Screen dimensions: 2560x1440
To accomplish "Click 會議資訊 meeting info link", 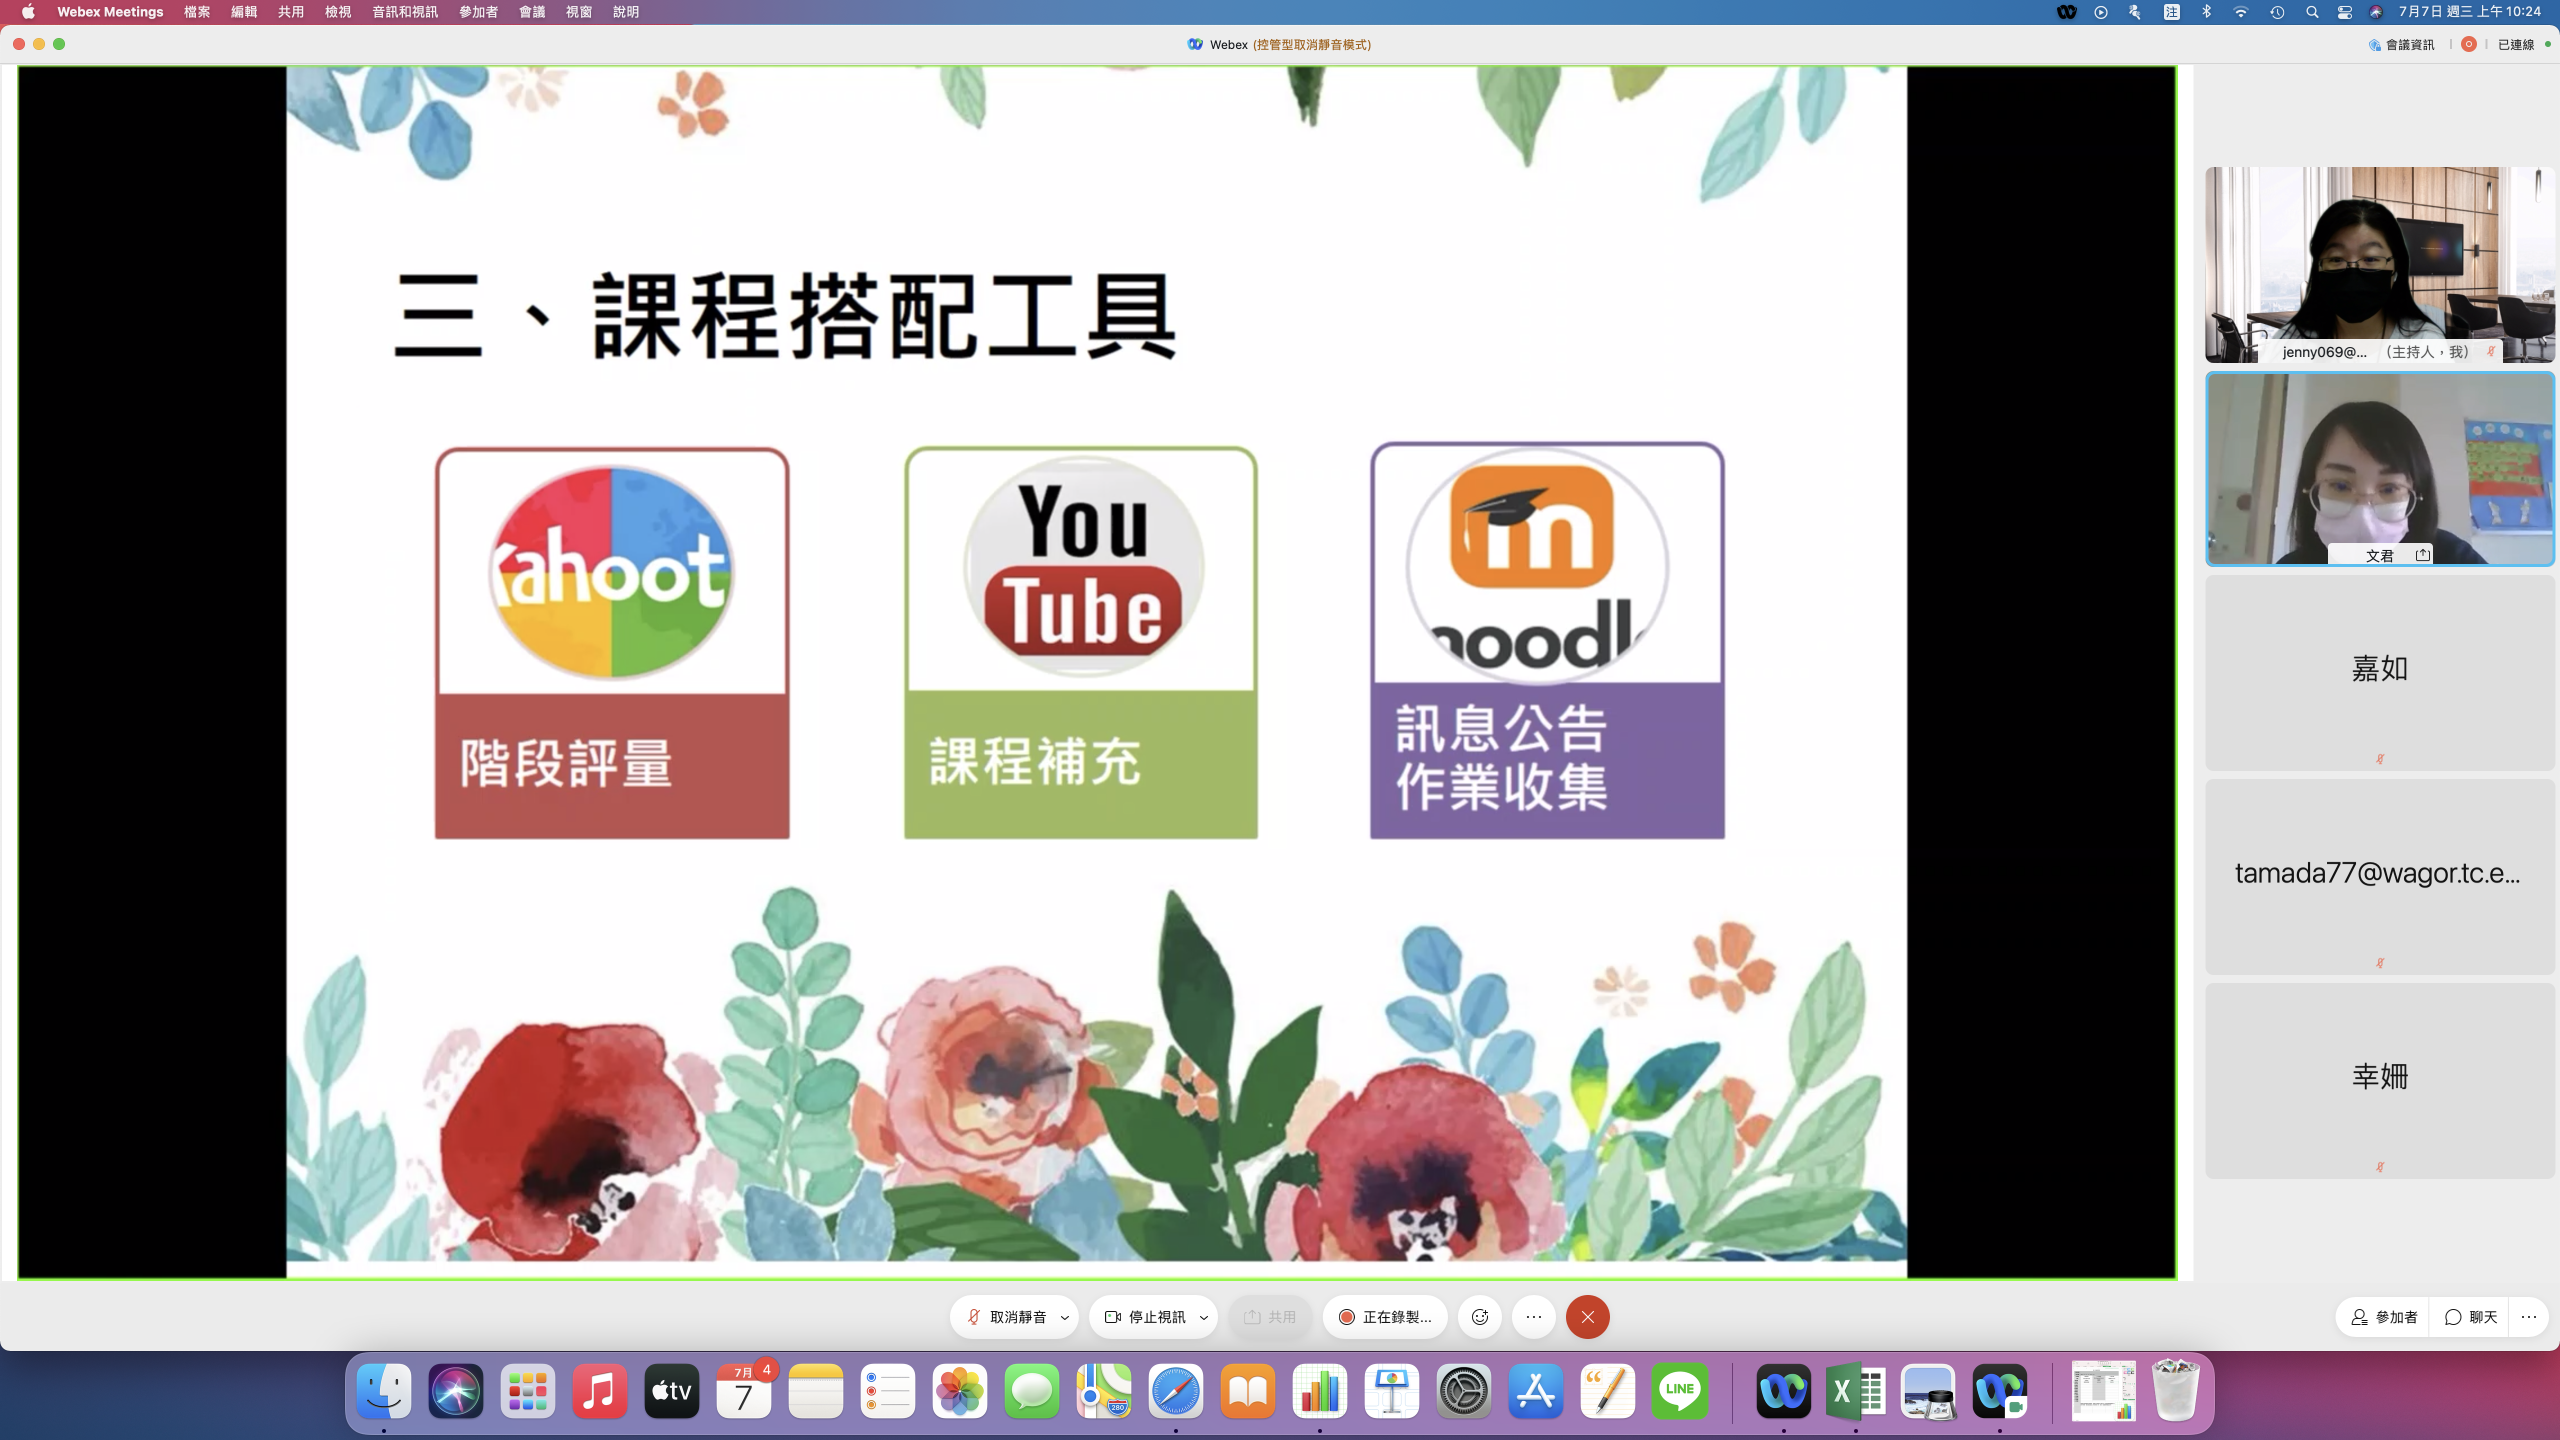I will coord(2402,44).
